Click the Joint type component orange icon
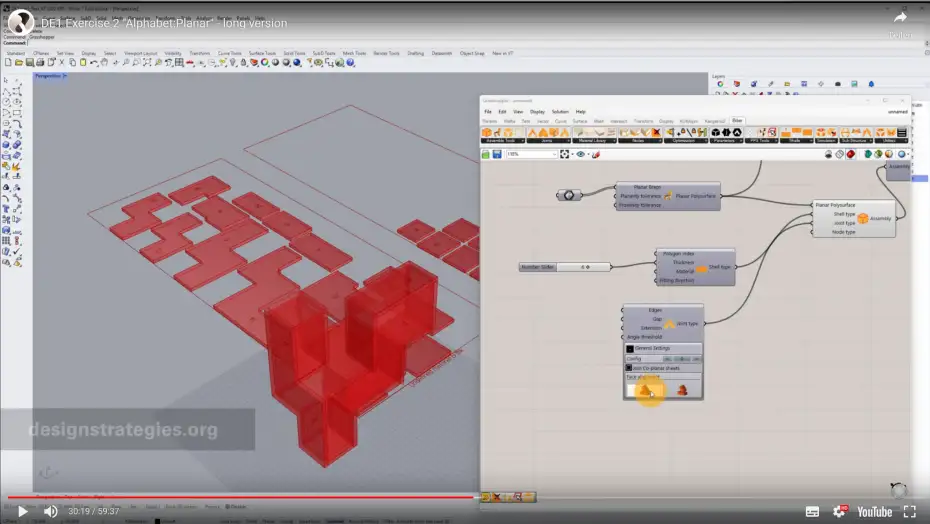The height and width of the screenshot is (524, 930). pyautogui.click(x=670, y=324)
